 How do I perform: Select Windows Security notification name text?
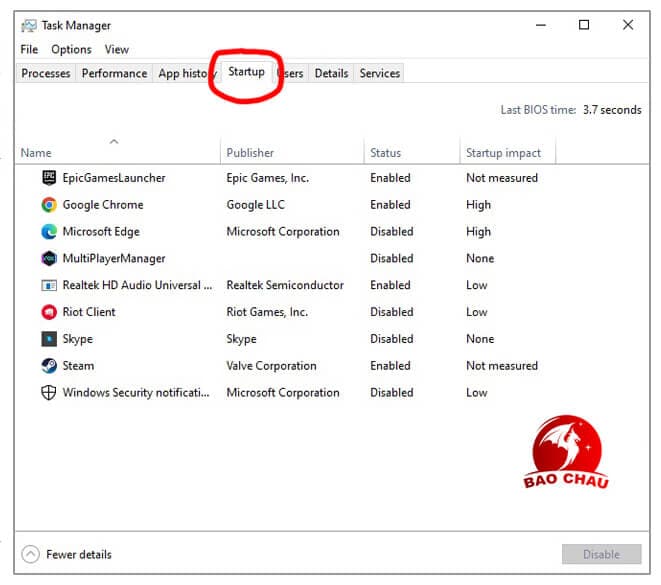point(136,392)
